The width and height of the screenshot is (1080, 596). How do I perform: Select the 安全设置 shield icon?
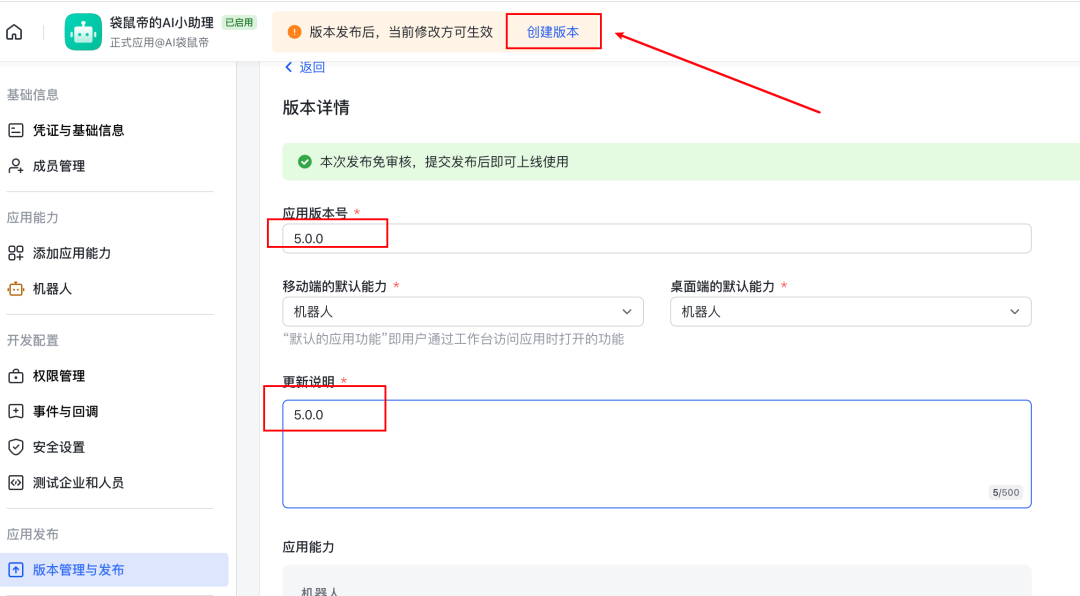[x=14, y=447]
